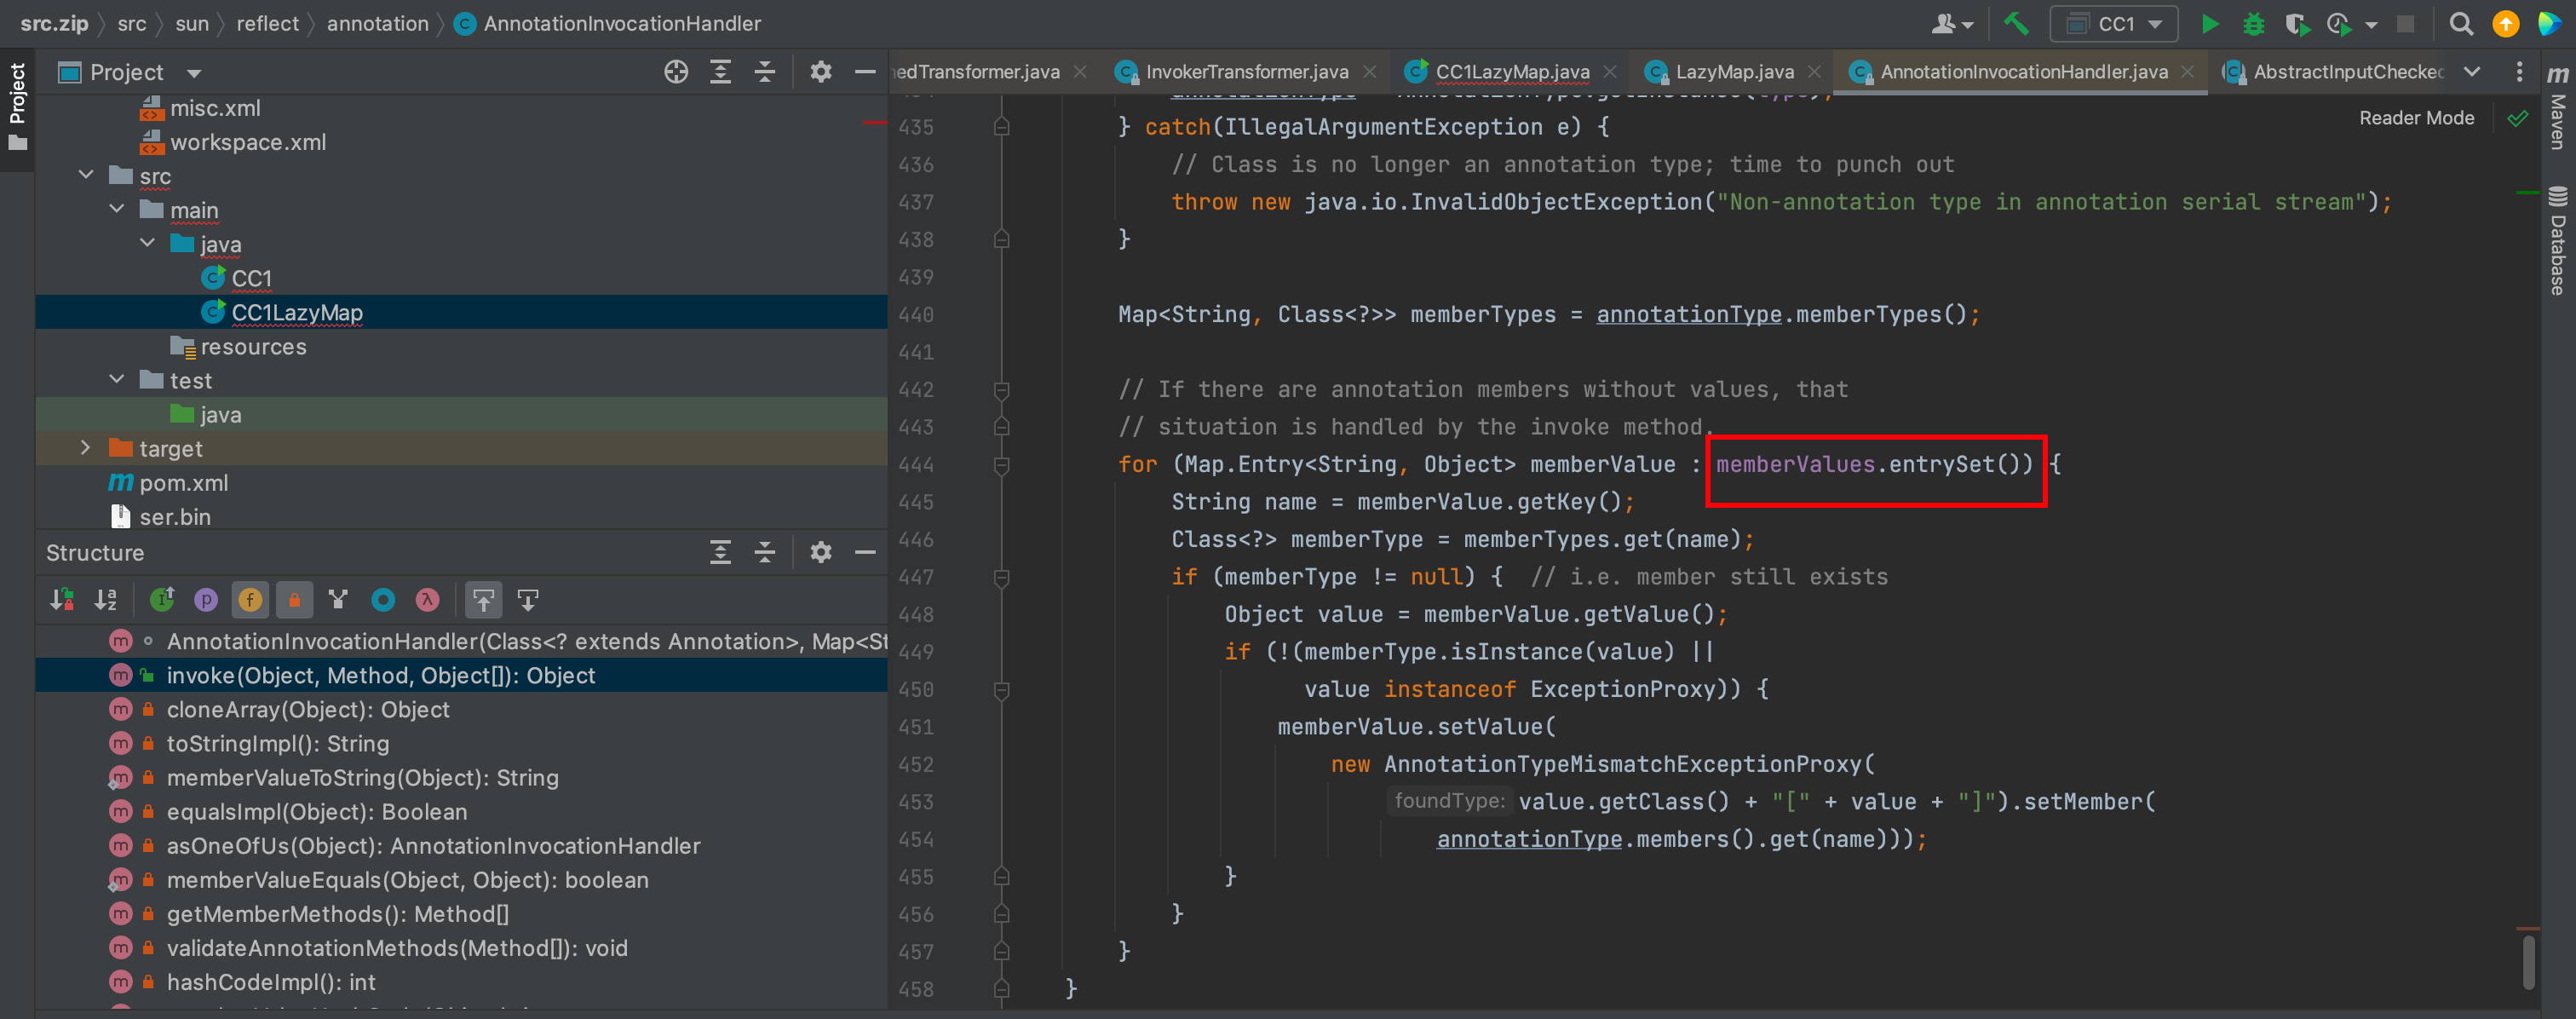Collapse the java folder under main

tap(148, 243)
